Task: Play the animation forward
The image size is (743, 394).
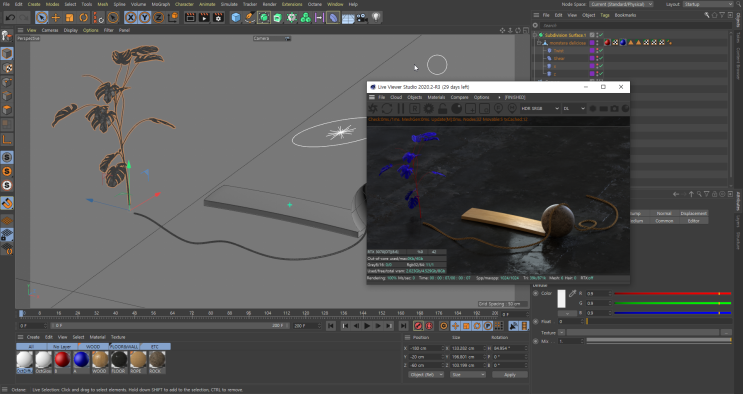Action: (x=367, y=326)
